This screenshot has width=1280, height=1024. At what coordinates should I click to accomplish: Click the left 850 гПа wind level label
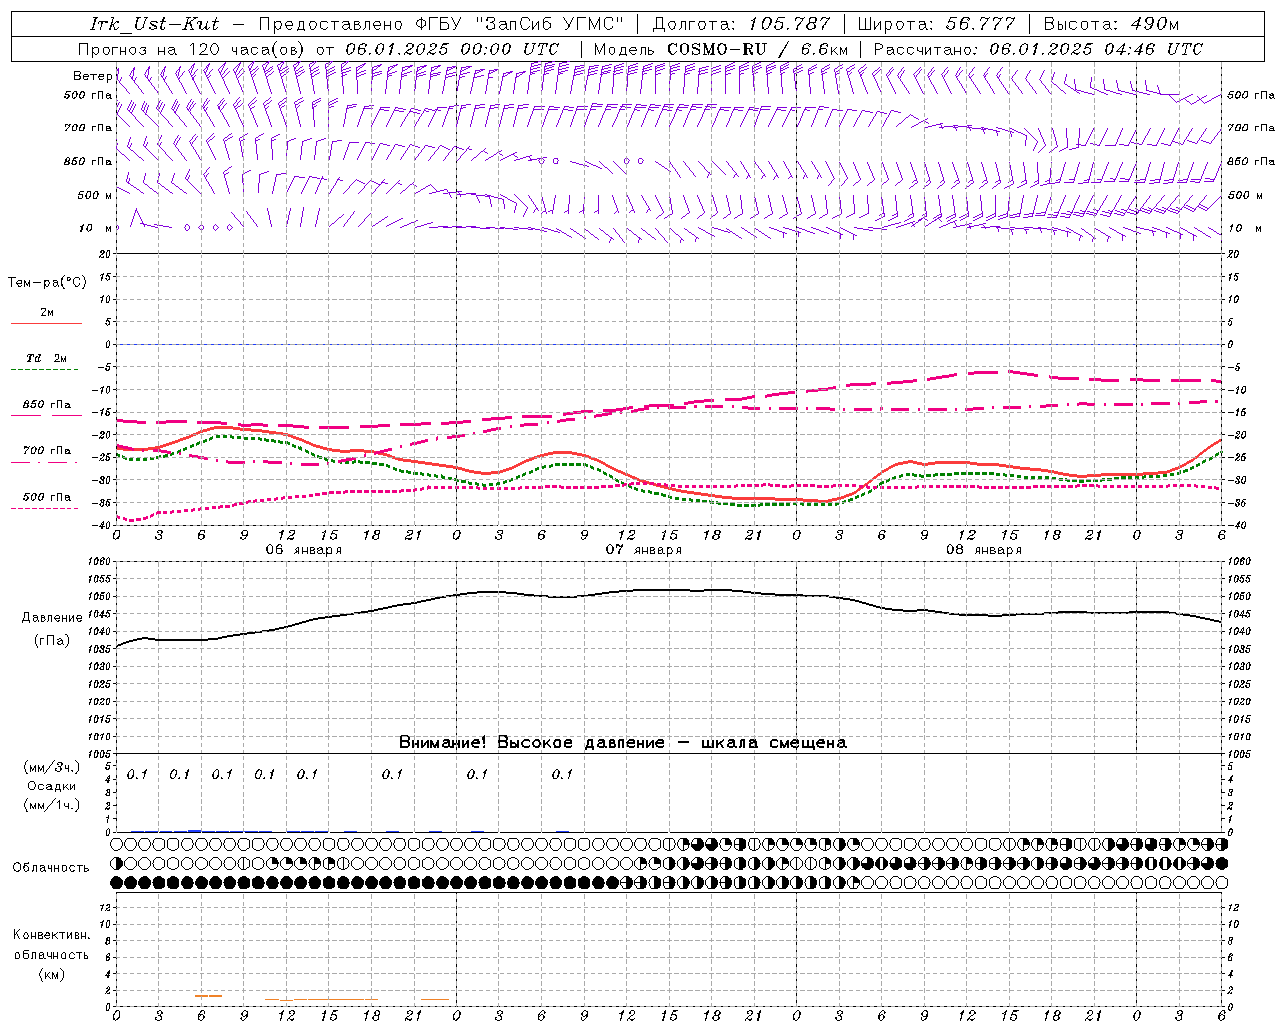[88, 161]
